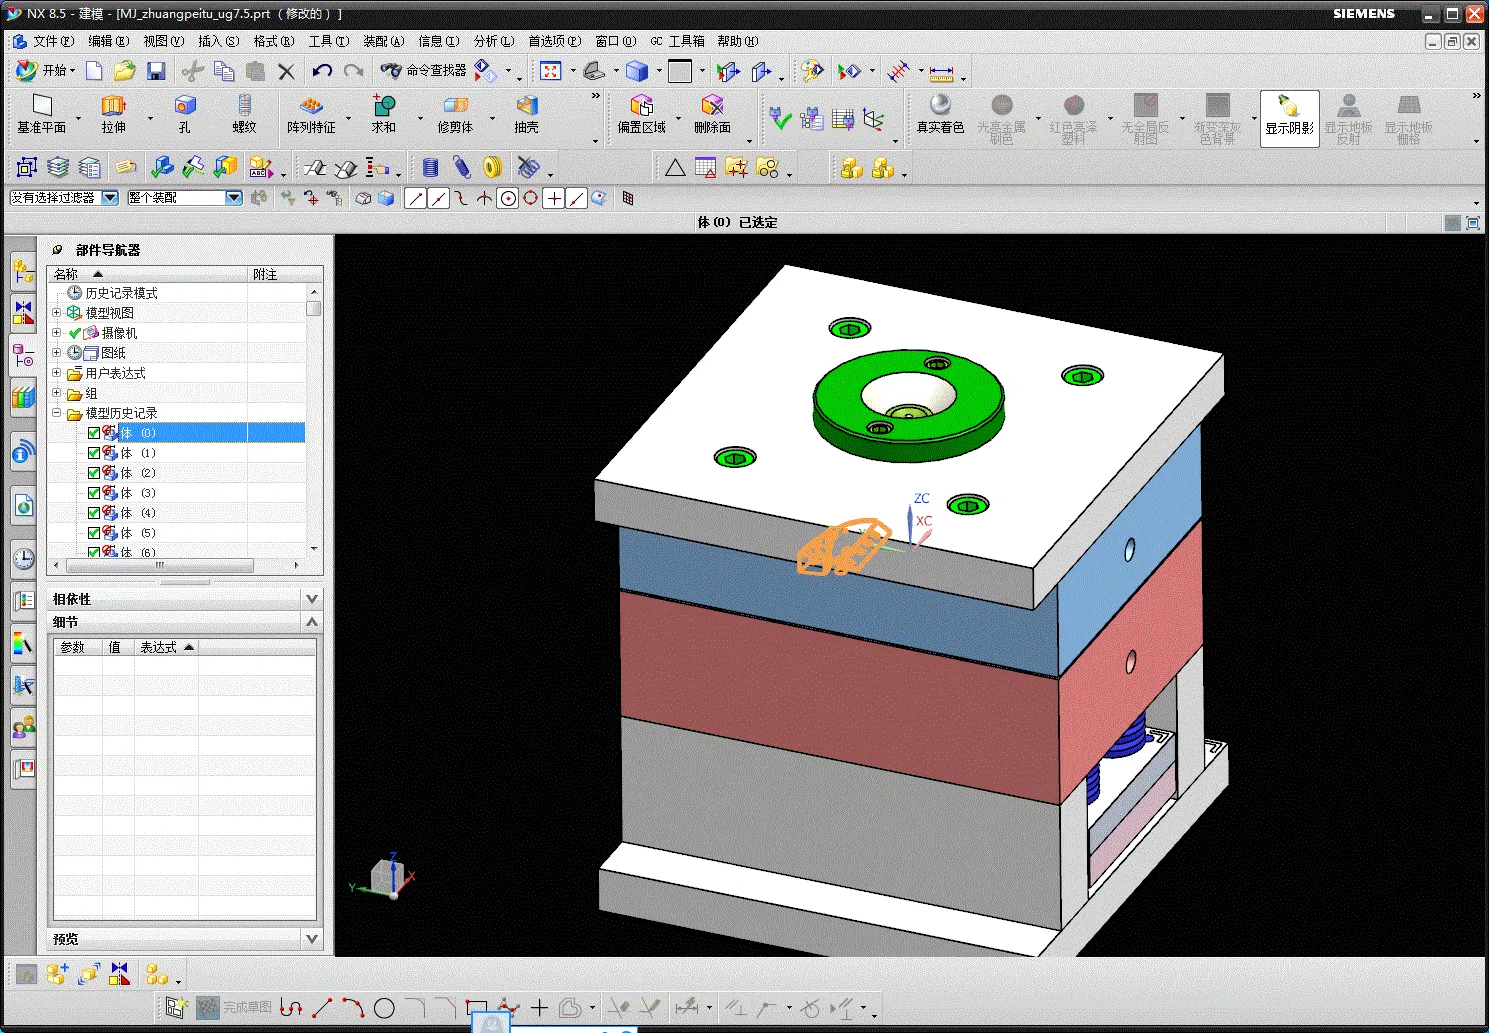The height and width of the screenshot is (1033, 1489).
Task: Open the 装配 (Assemblies) menu
Action: [x=383, y=41]
